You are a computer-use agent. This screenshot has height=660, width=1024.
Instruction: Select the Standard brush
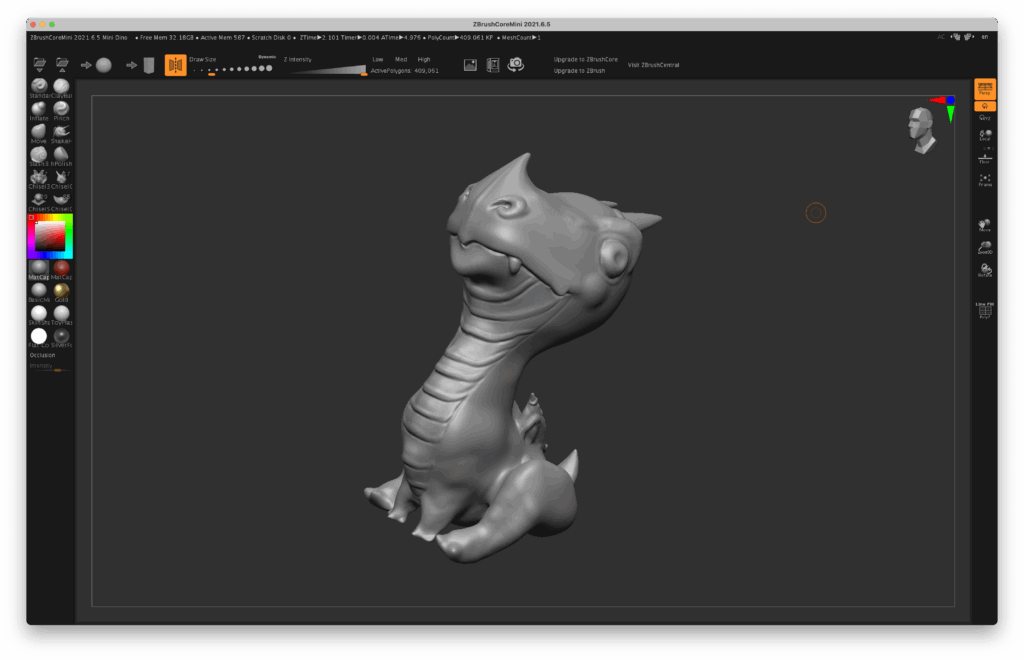[x=39, y=87]
